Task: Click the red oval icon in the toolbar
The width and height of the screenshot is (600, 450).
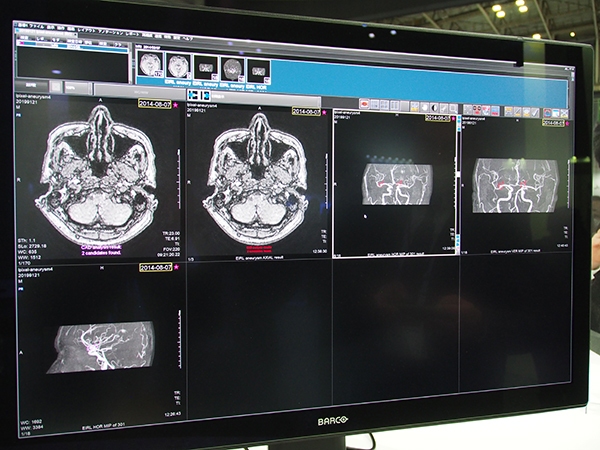Action: tap(366, 102)
